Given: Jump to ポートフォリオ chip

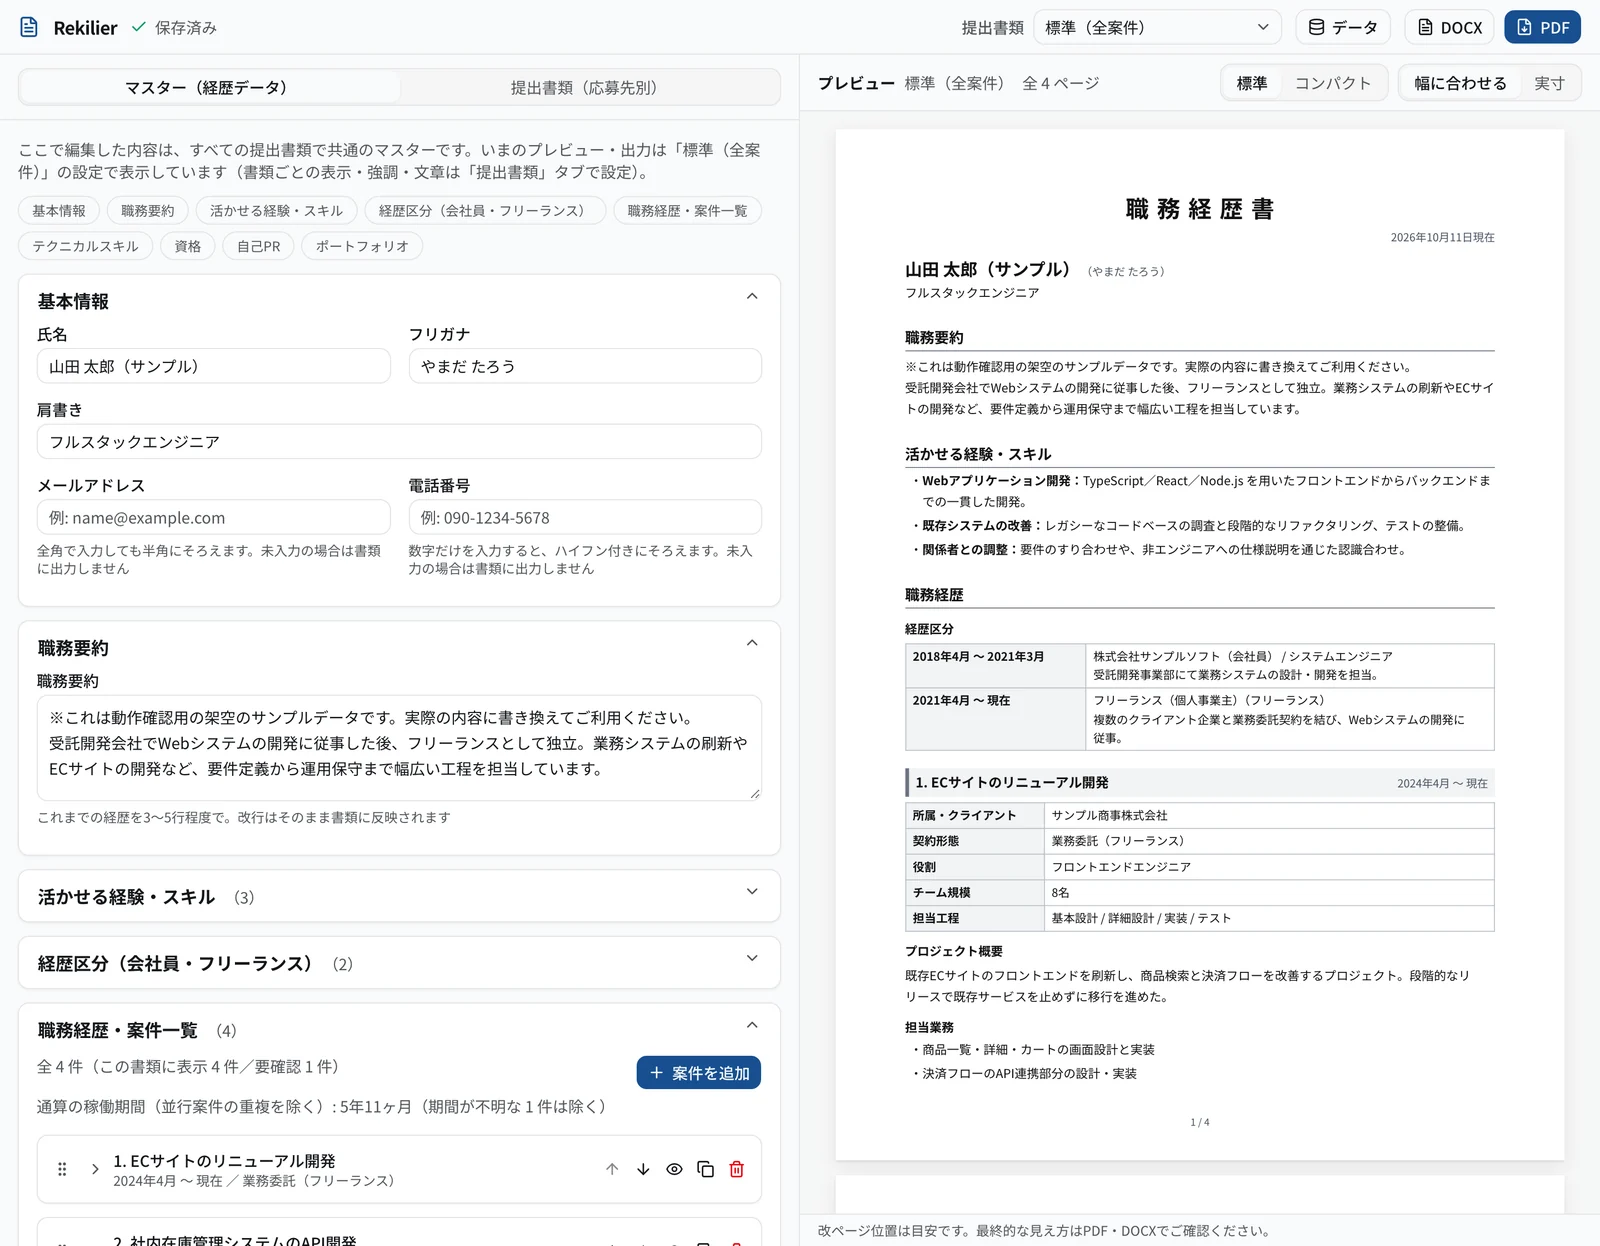Looking at the screenshot, I should (x=362, y=246).
